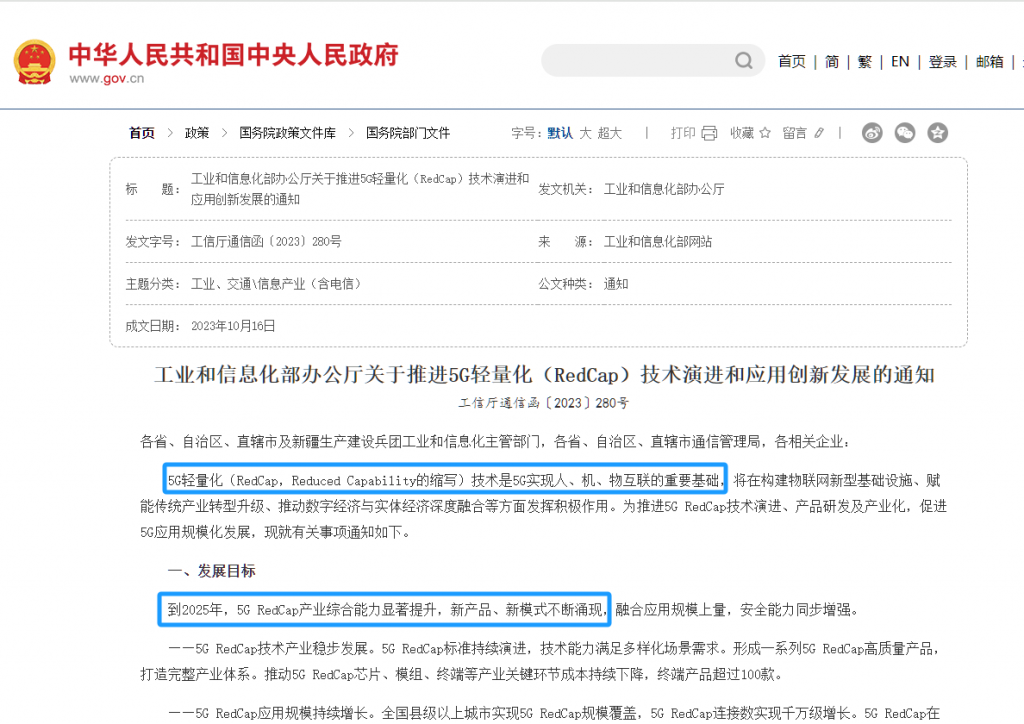Click the paragraph starting 5G RedCap应用规模持续增长
Screen dimensions: 1024x724
tap(554, 713)
